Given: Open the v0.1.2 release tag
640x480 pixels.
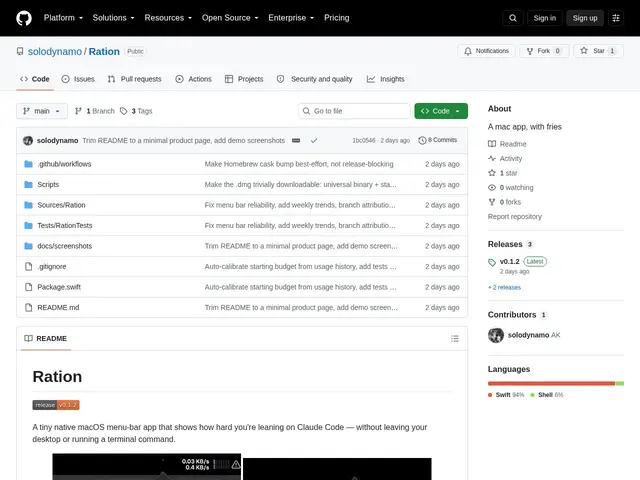Looking at the screenshot, I should click(x=509, y=261).
